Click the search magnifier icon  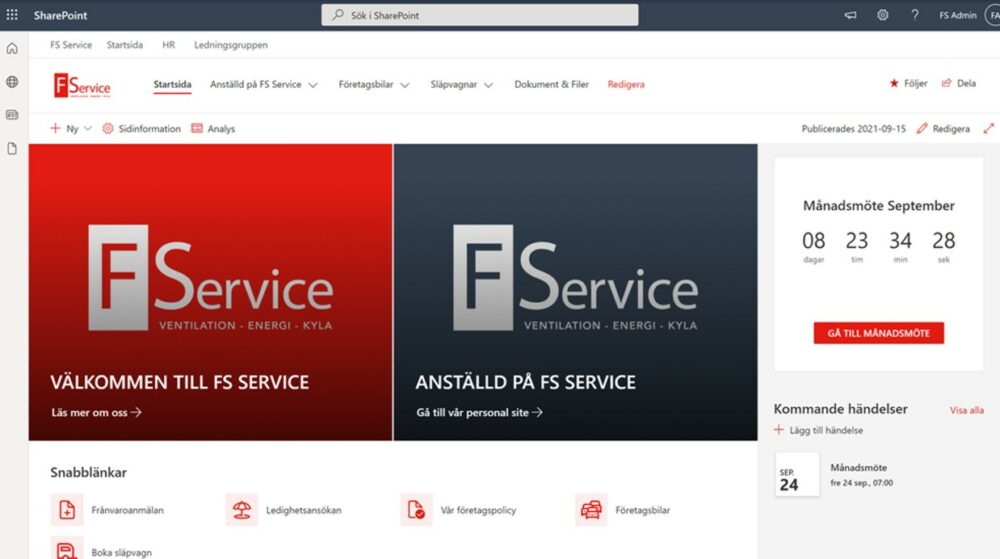click(338, 15)
